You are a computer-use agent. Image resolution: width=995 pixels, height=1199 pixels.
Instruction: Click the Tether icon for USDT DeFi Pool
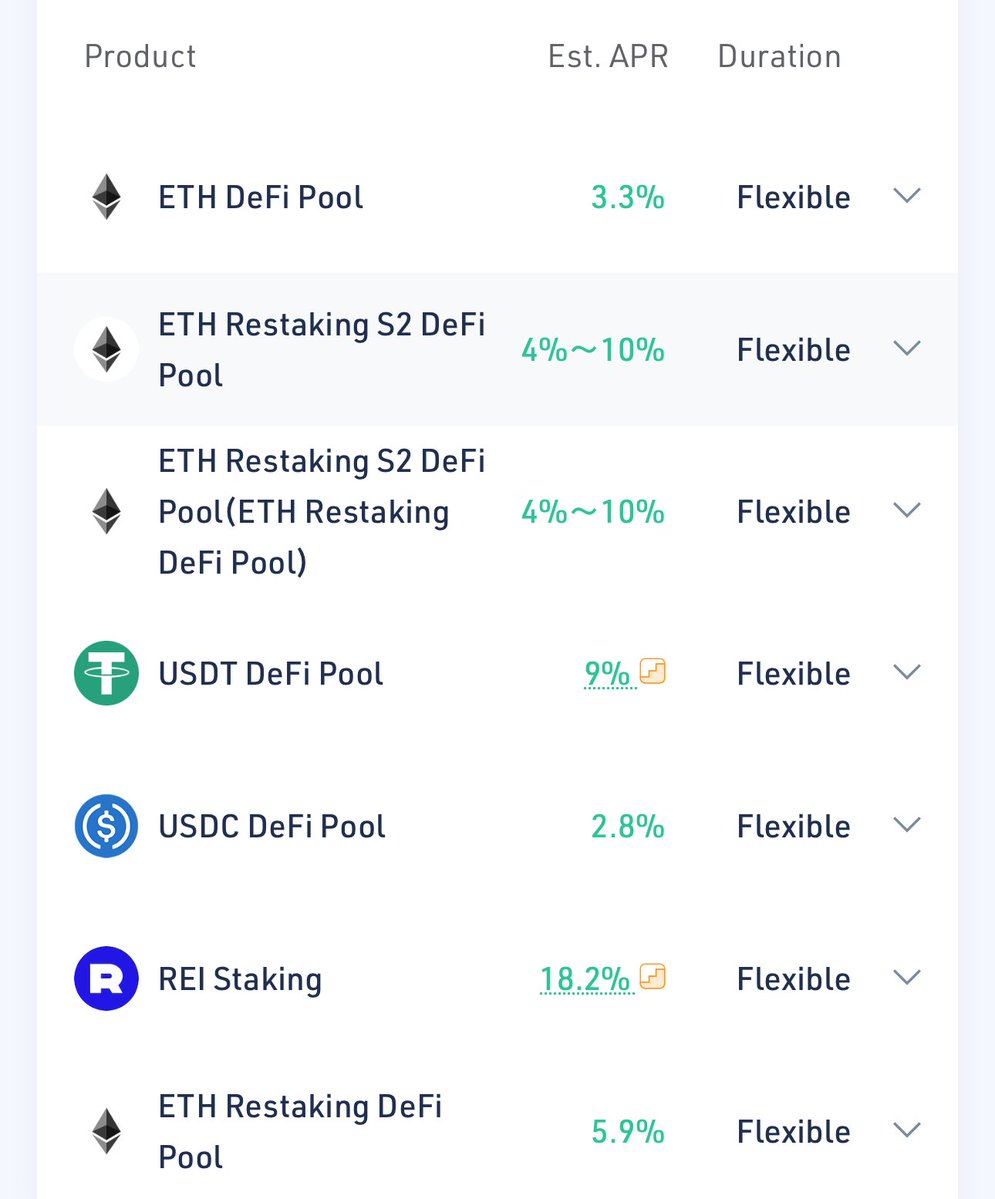point(106,673)
